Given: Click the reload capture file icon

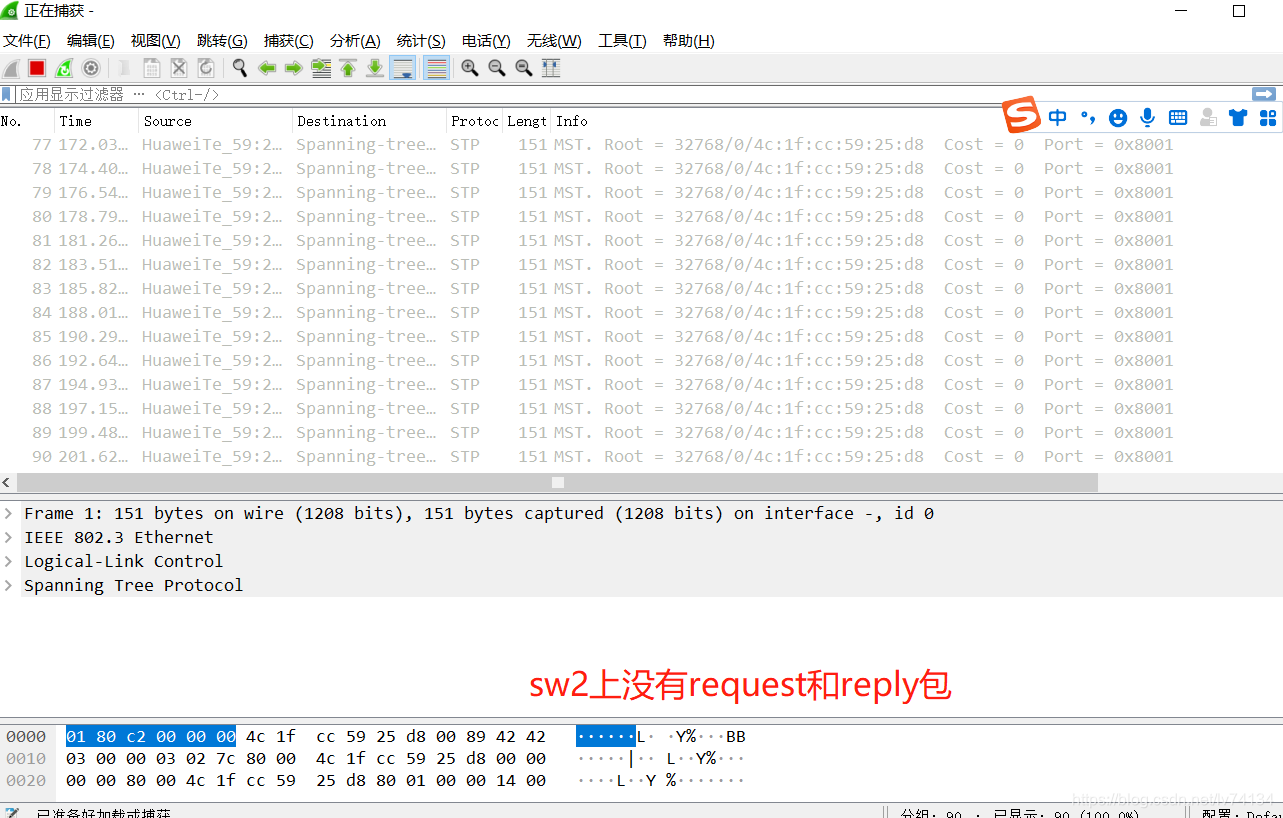Looking at the screenshot, I should [206, 68].
